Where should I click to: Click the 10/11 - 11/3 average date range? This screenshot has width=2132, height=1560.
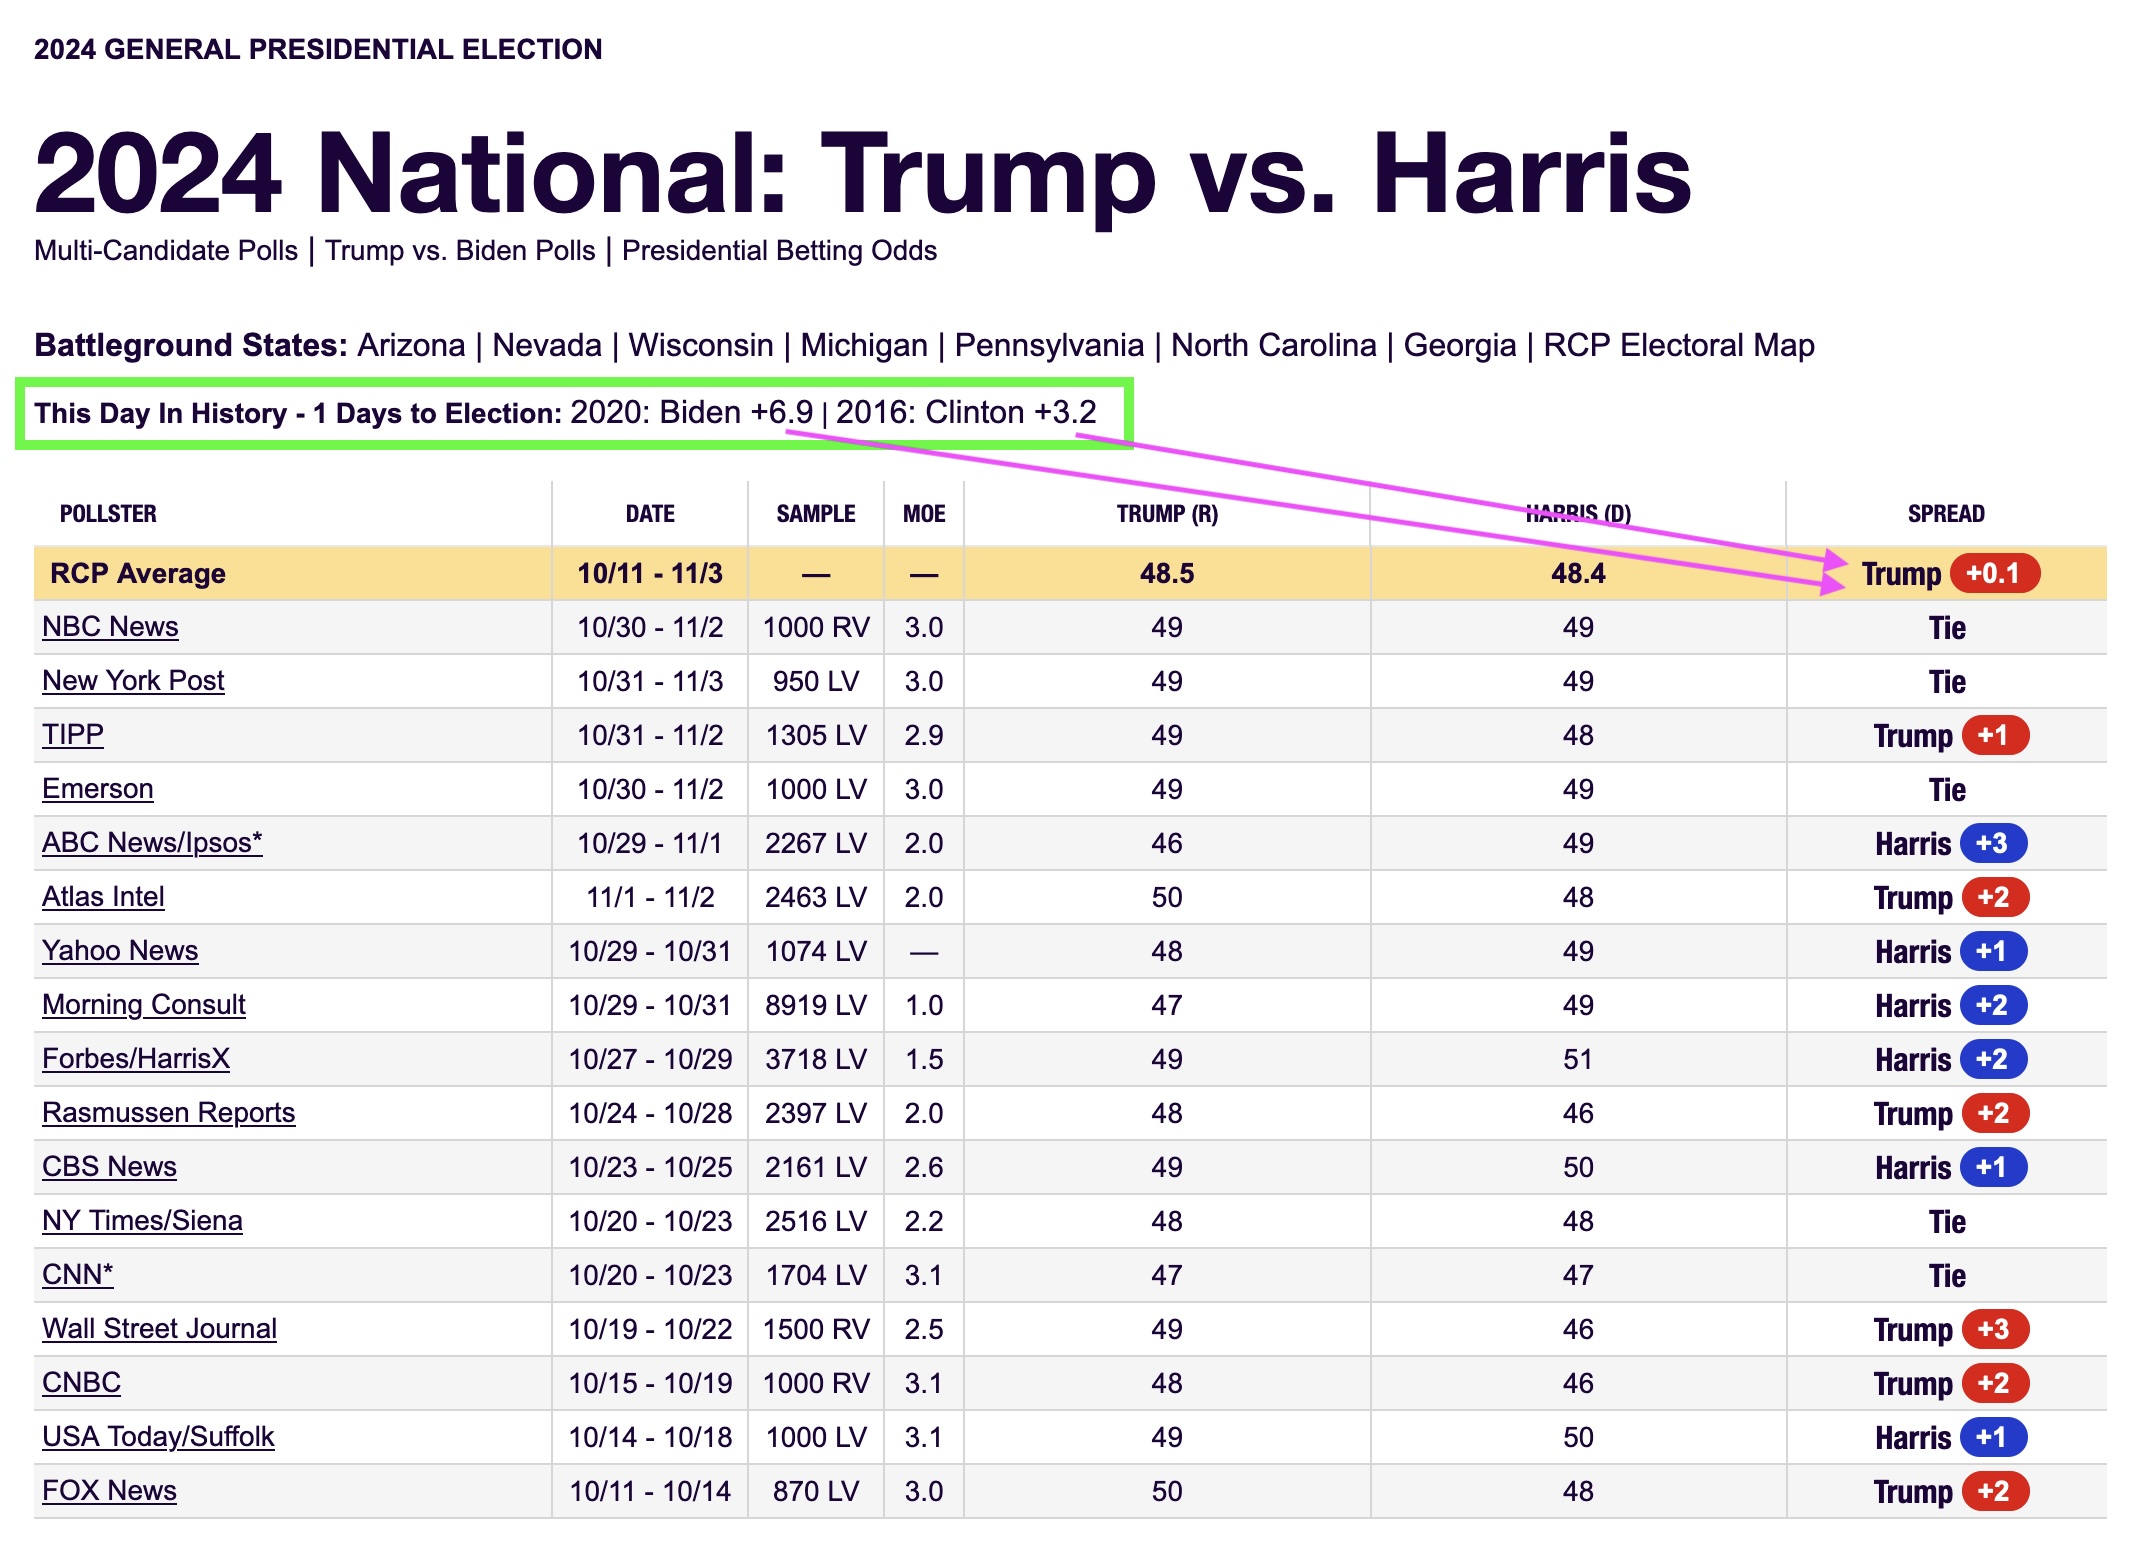click(650, 574)
